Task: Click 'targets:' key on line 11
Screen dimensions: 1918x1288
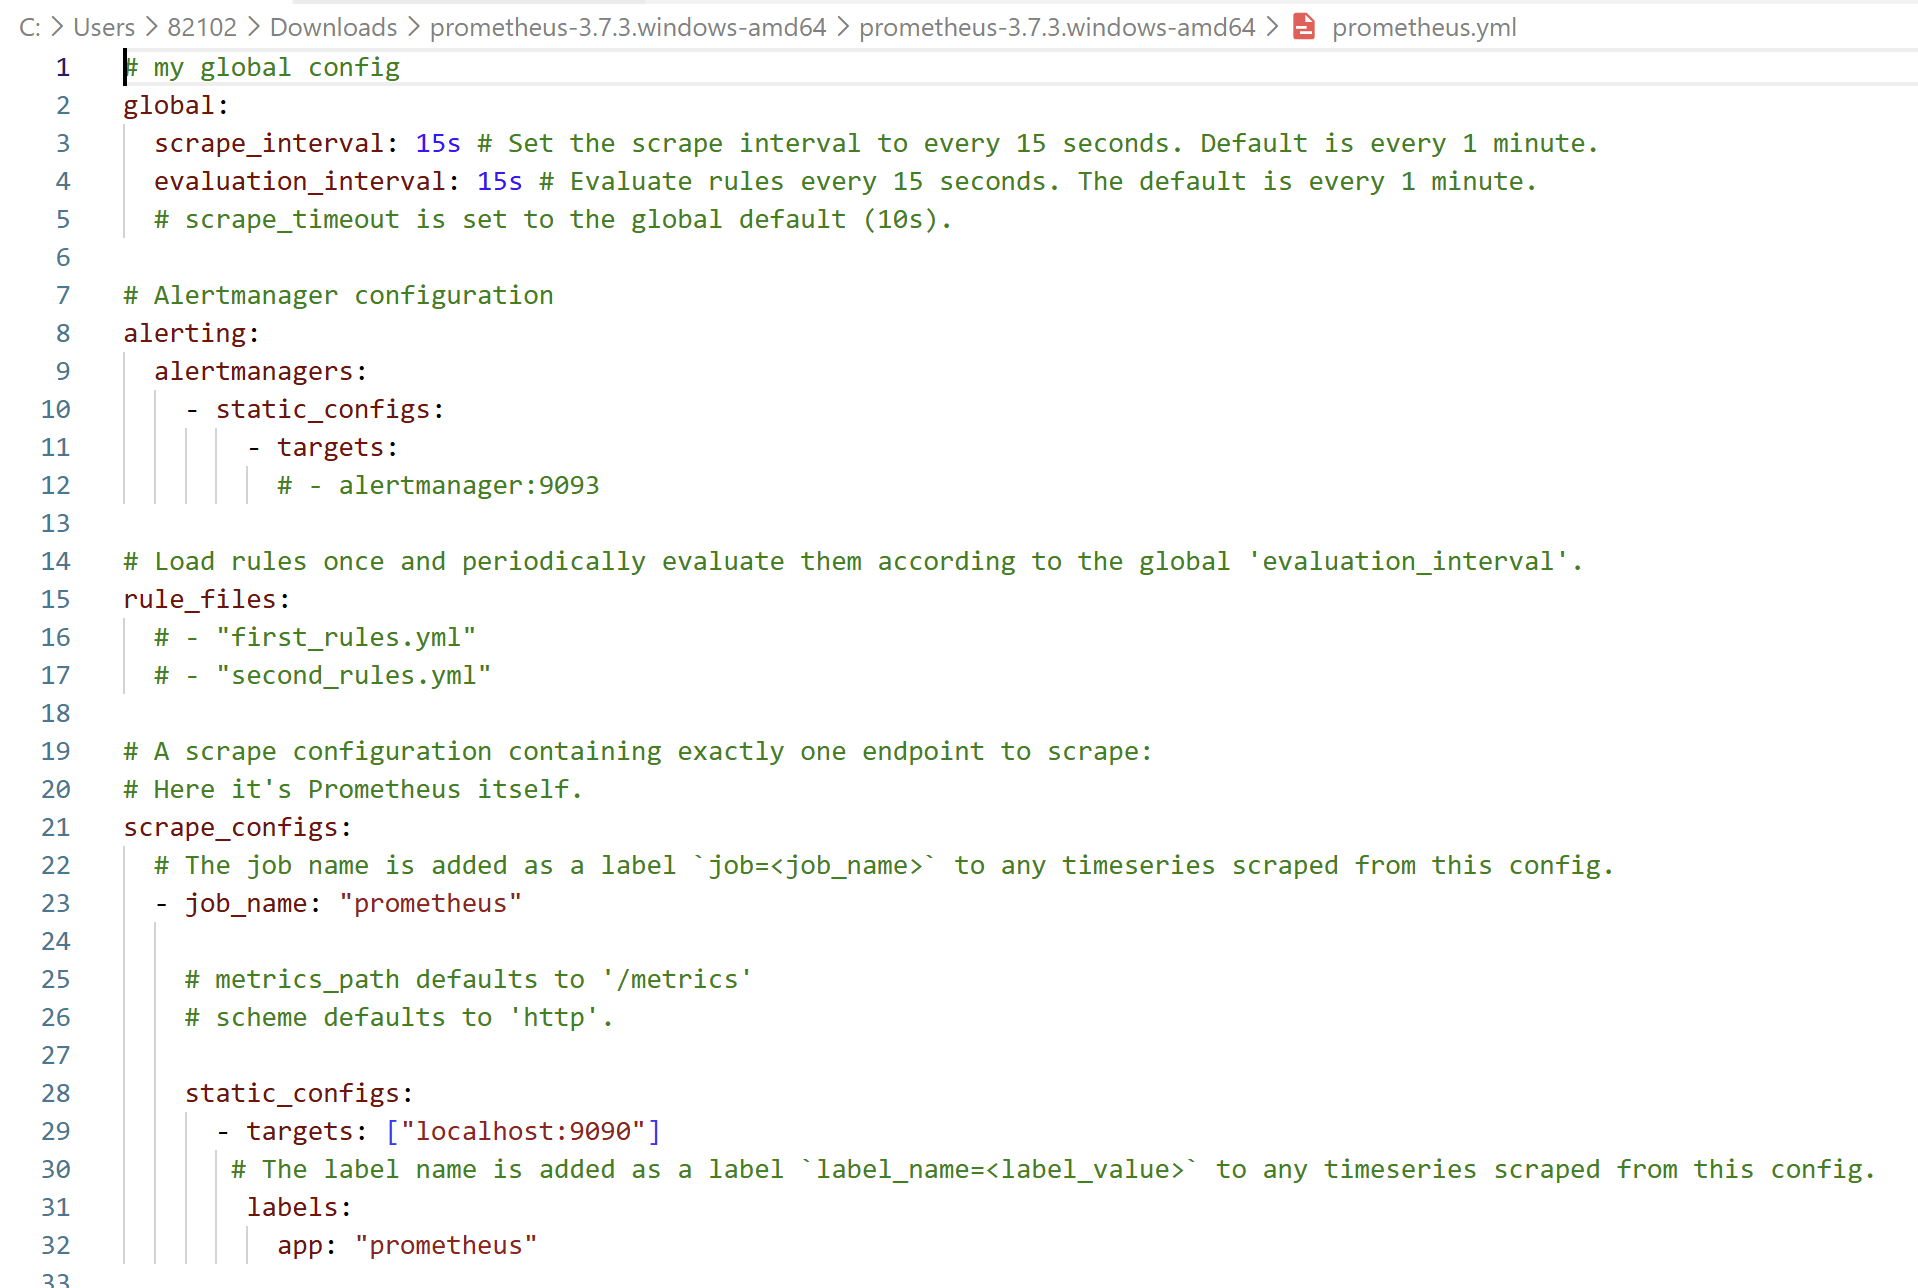Action: pos(338,447)
